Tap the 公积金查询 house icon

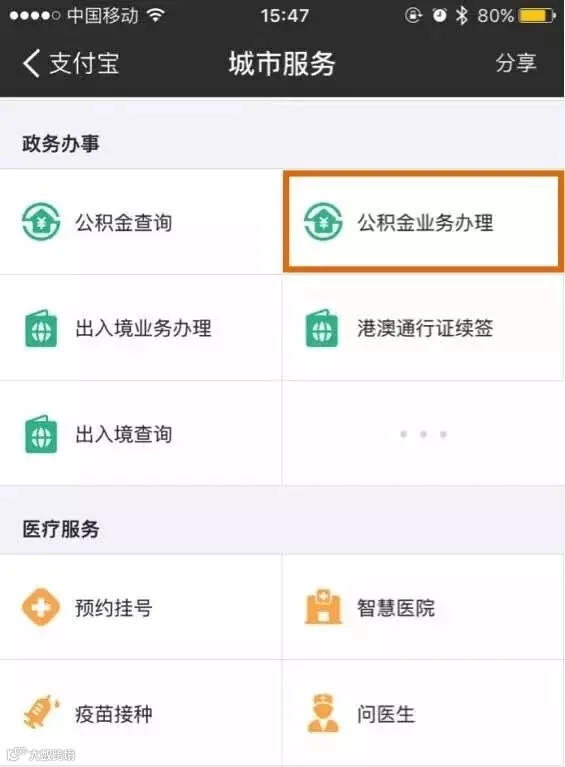point(41,222)
